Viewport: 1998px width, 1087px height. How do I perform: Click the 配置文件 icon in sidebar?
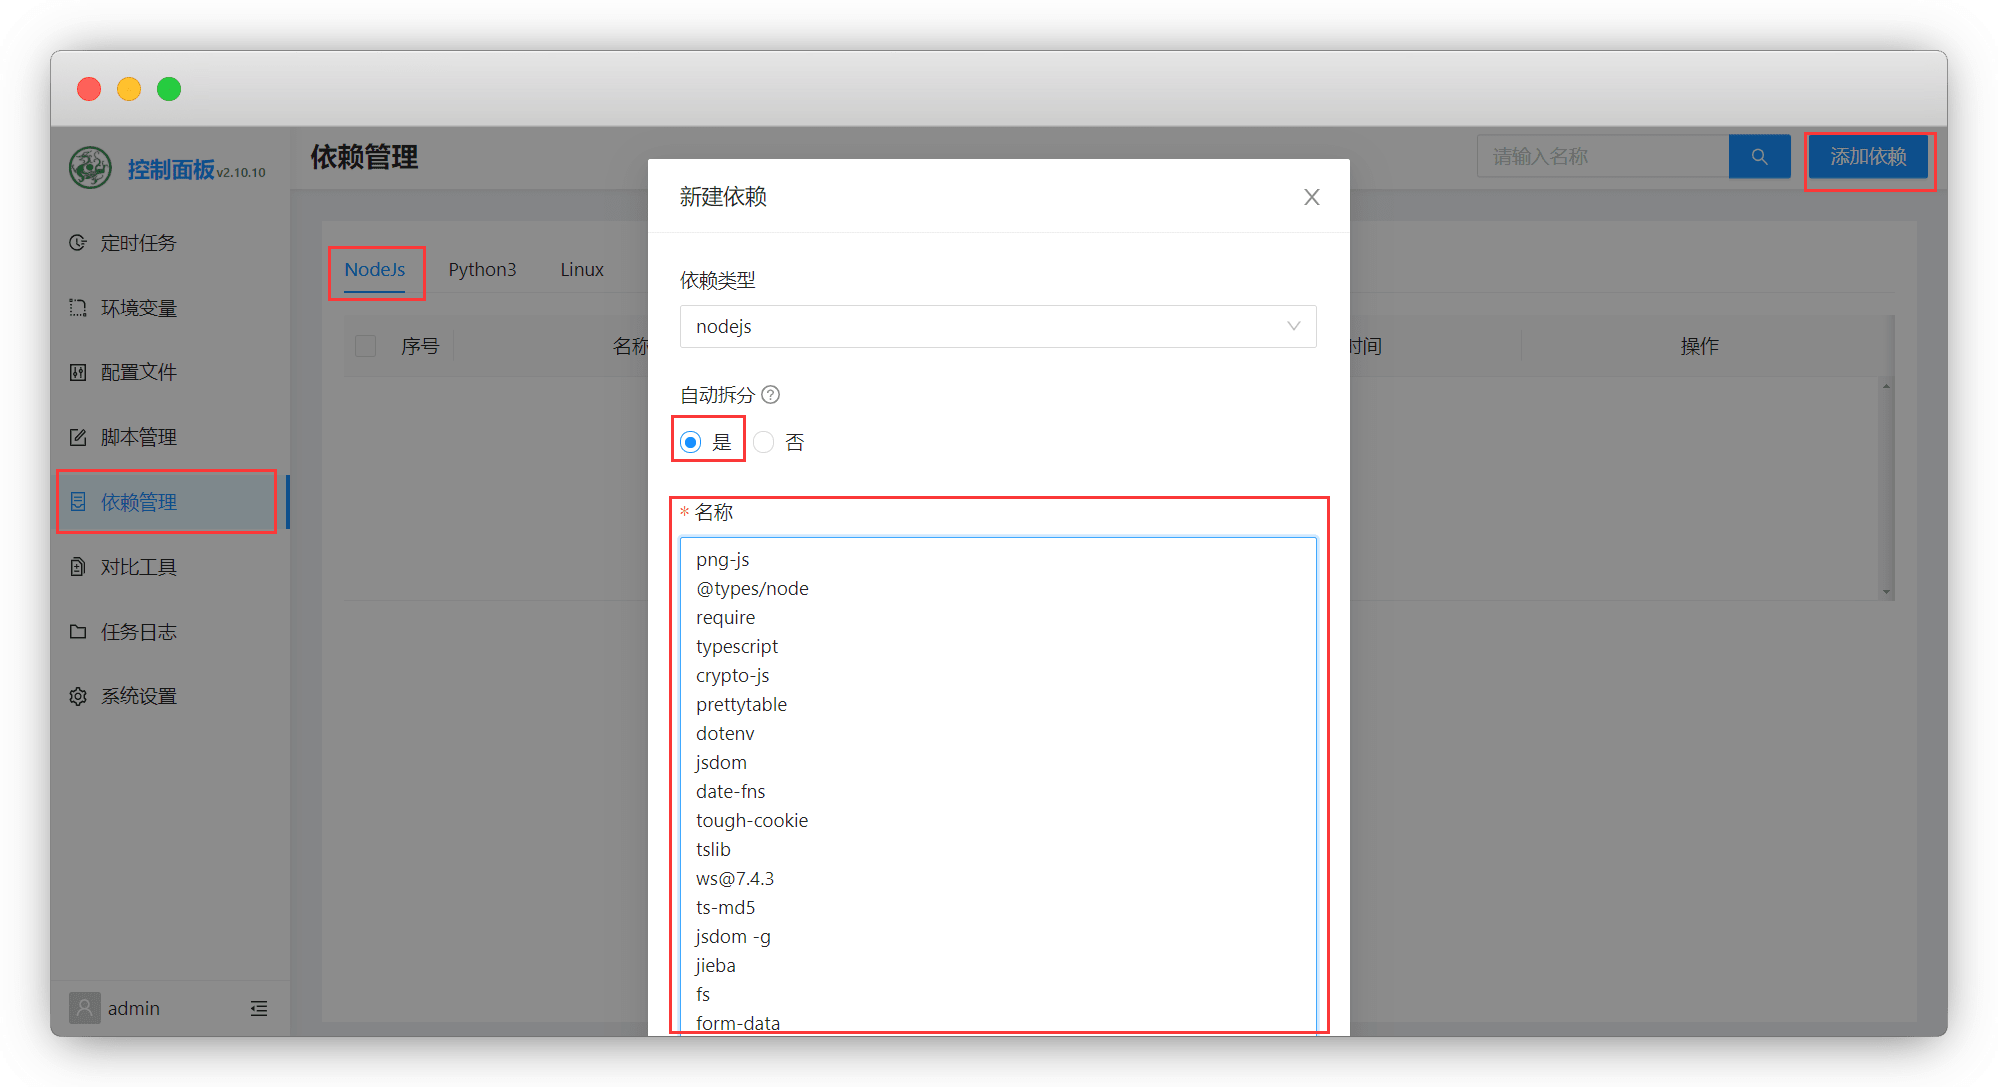tap(78, 372)
